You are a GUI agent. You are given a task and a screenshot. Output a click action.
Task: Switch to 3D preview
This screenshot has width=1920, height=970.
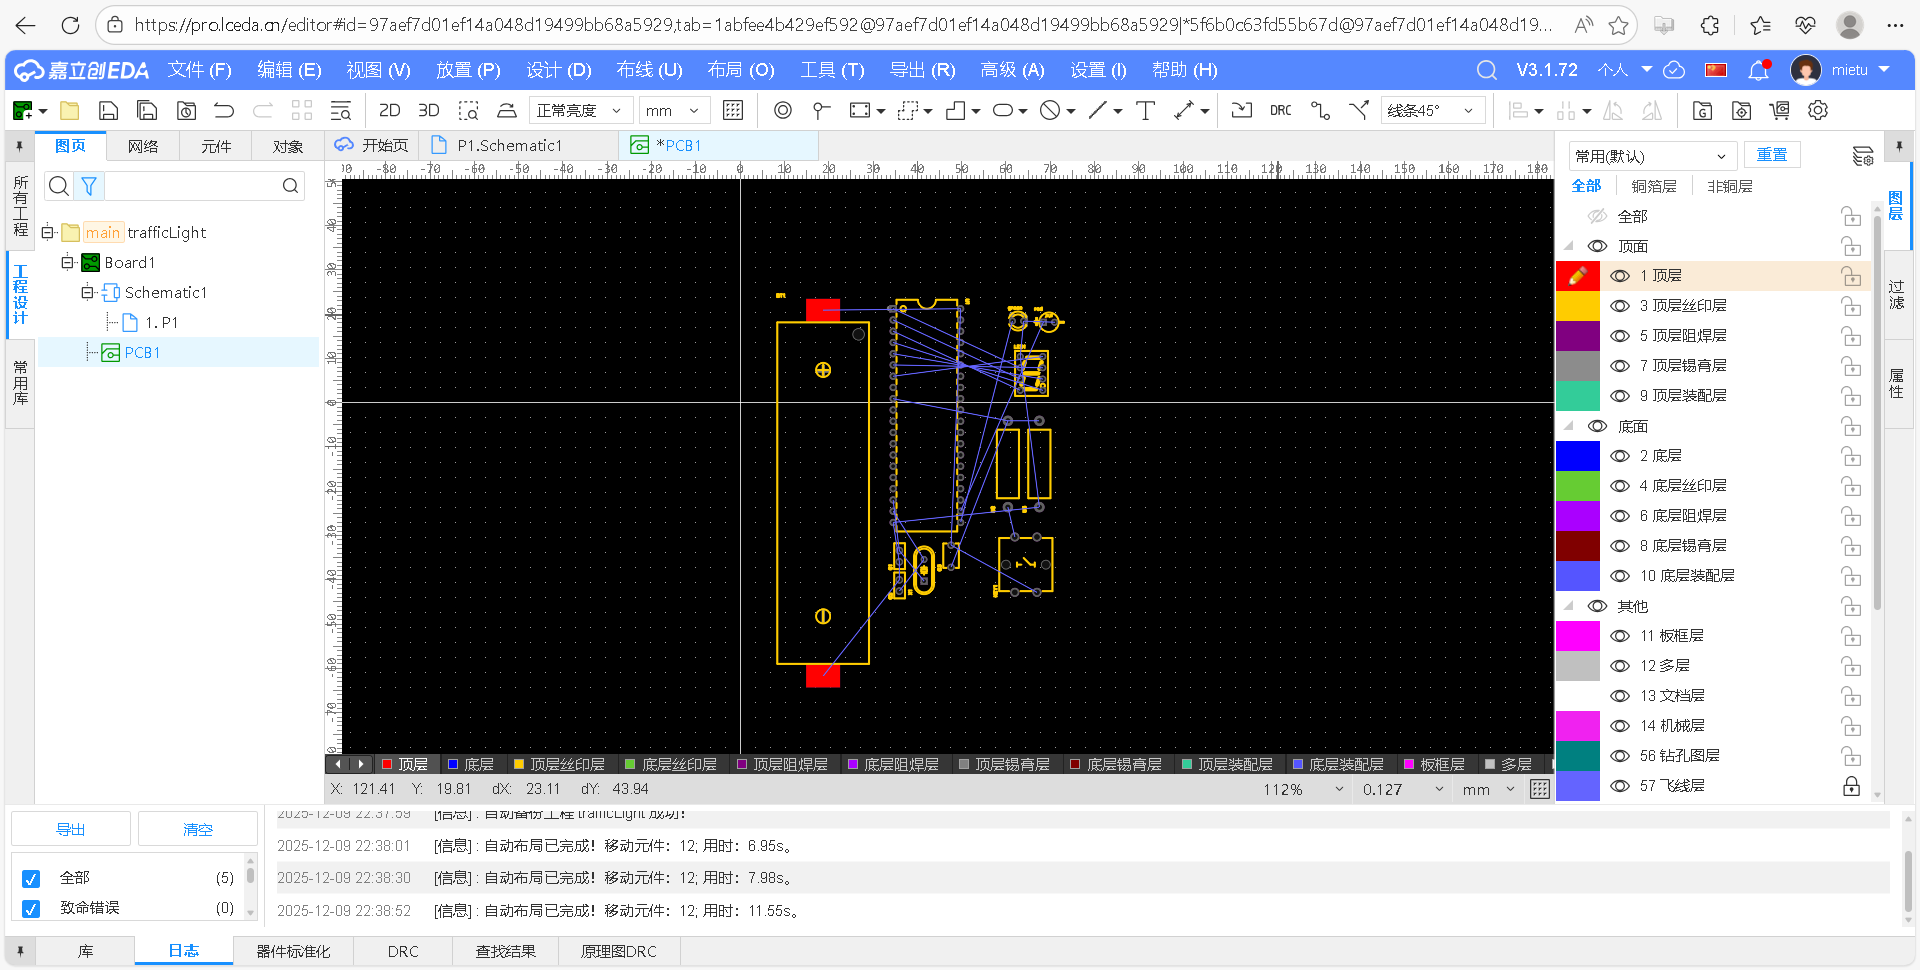(x=429, y=110)
